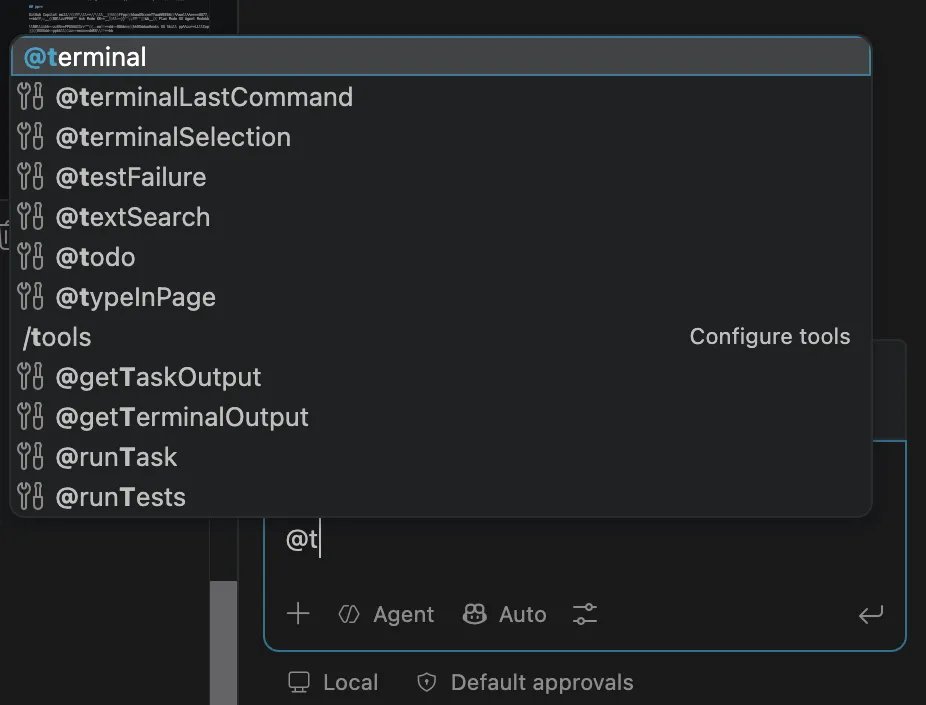The width and height of the screenshot is (926, 705).
Task: Click tool icon next to @typeInPage
Action: click(x=30, y=297)
